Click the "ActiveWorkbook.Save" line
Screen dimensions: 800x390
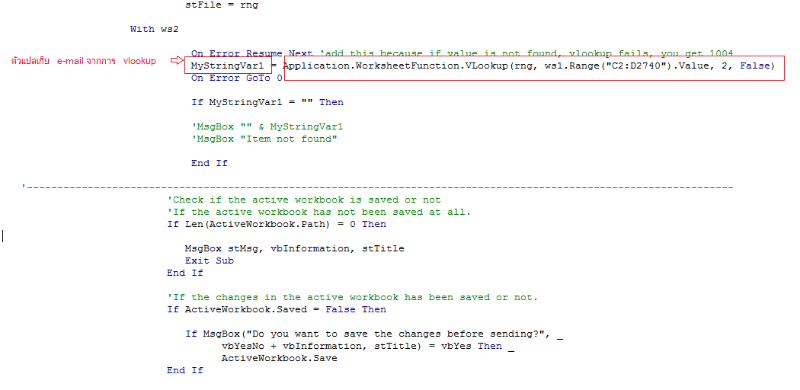coord(279,358)
